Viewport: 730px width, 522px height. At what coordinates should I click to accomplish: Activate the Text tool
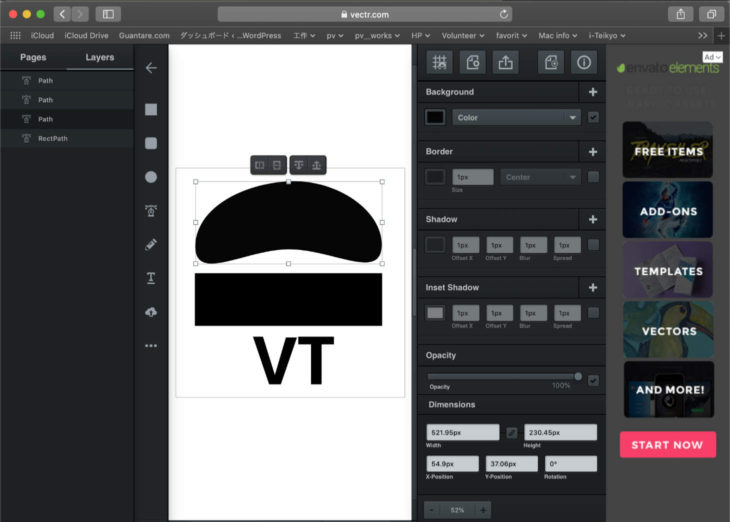pos(151,278)
